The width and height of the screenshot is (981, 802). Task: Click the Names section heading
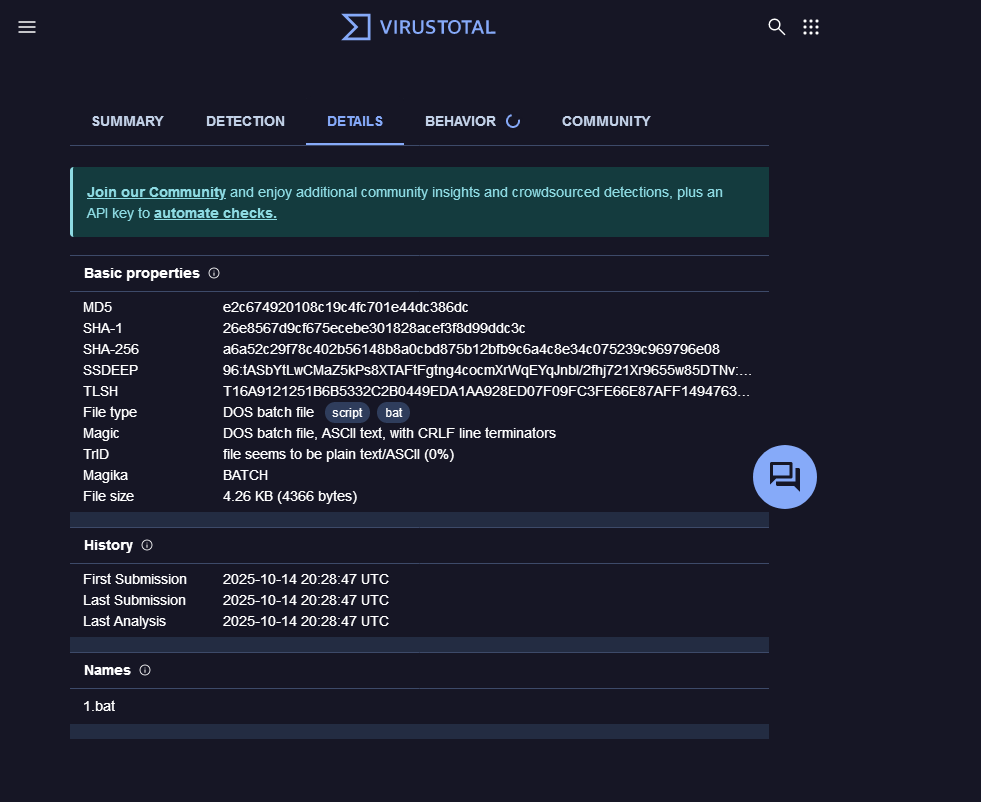coord(108,671)
